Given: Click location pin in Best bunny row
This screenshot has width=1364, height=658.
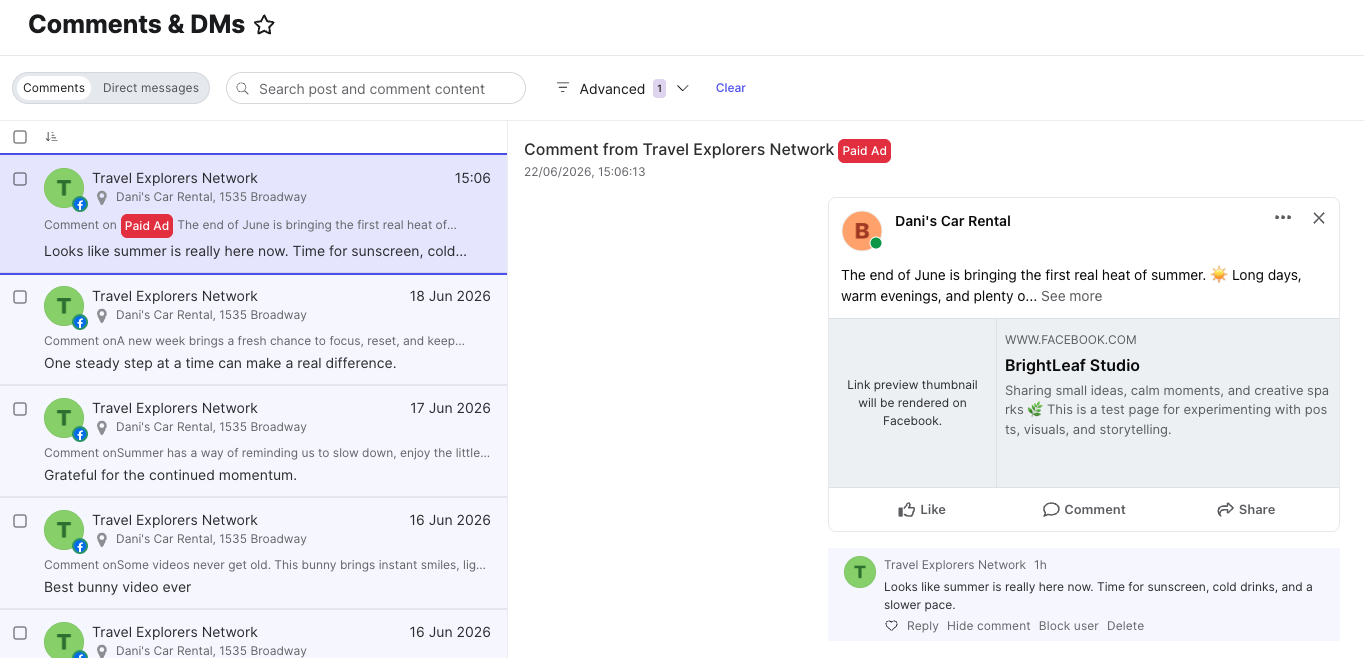Looking at the screenshot, I should 101,540.
